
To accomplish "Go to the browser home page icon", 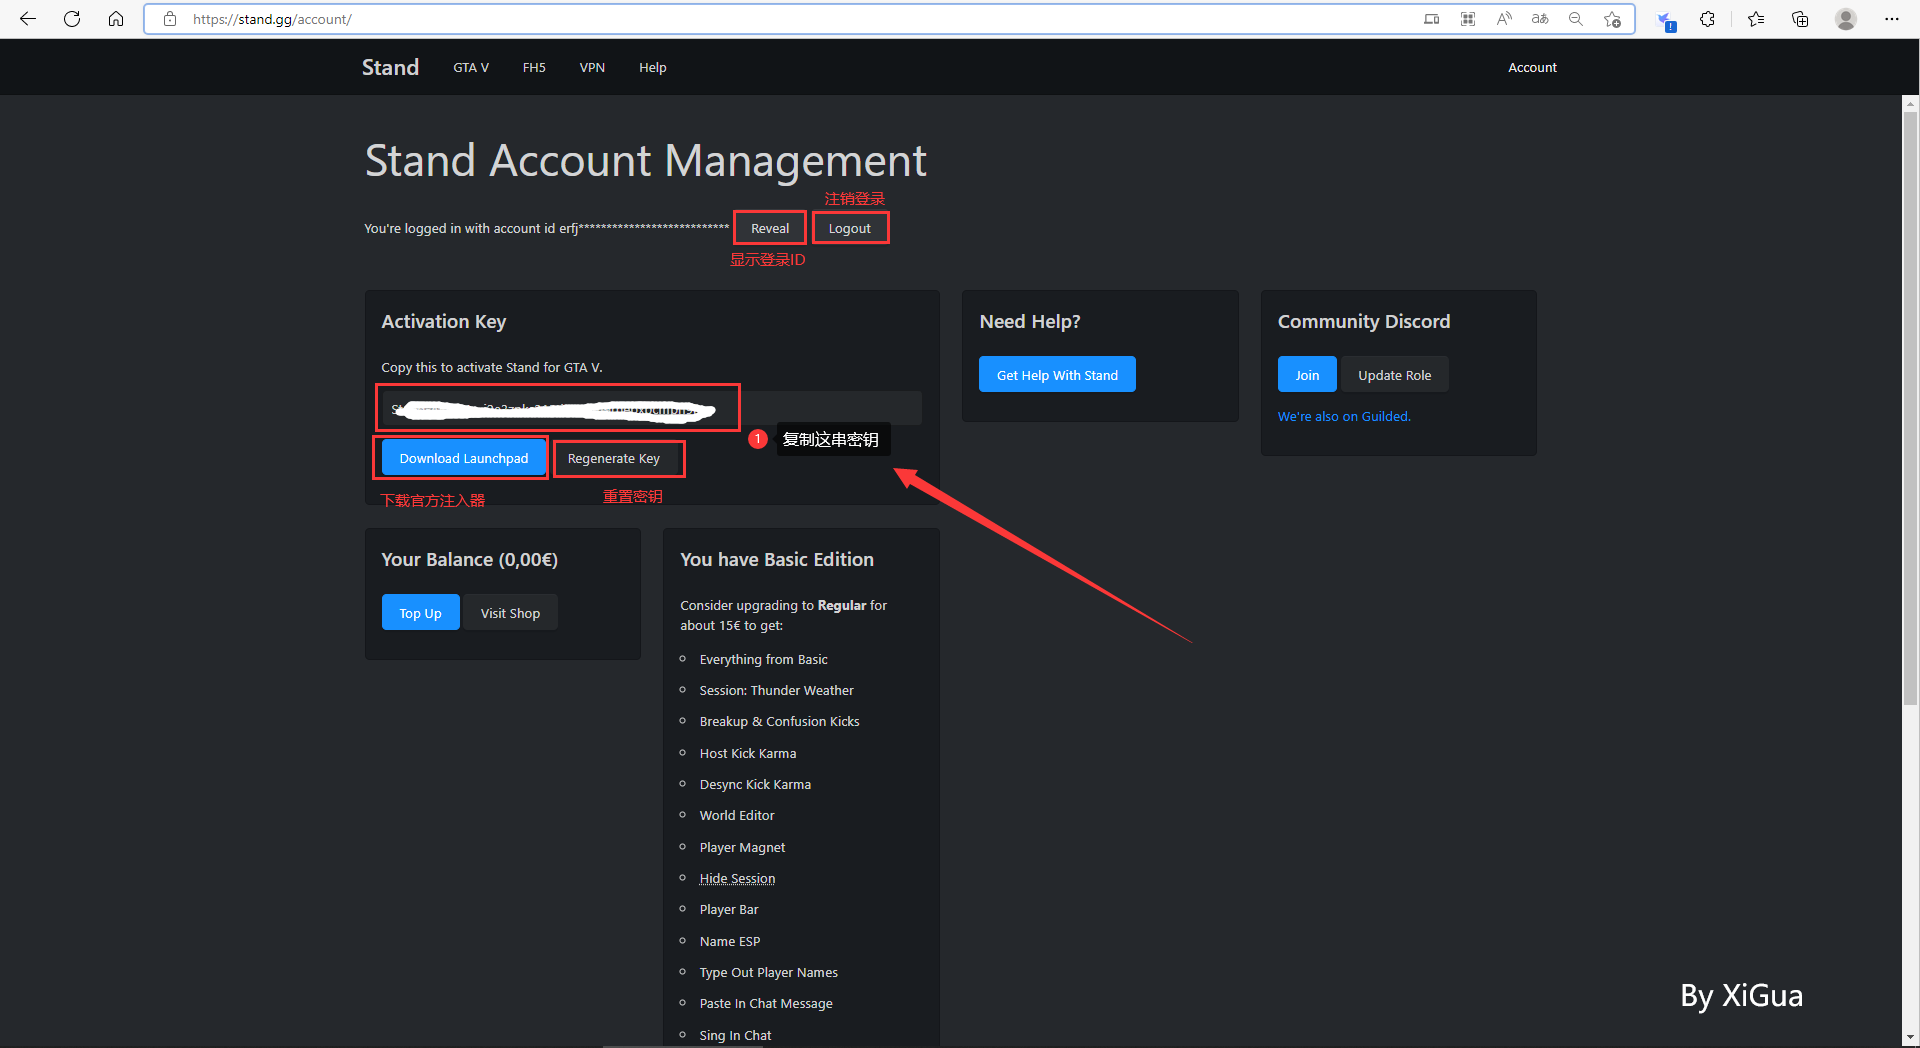I will (116, 19).
